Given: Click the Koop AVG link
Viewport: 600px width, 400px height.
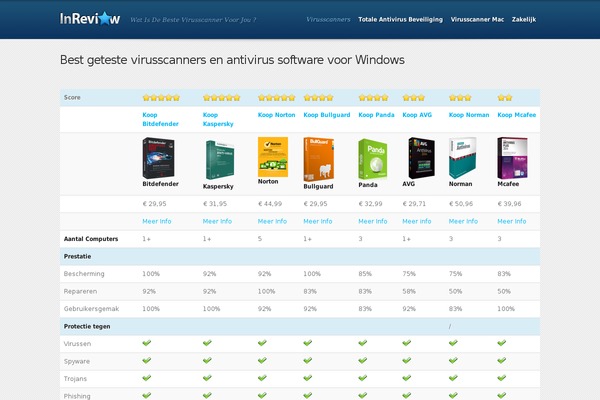Looking at the screenshot, I should 417,115.
